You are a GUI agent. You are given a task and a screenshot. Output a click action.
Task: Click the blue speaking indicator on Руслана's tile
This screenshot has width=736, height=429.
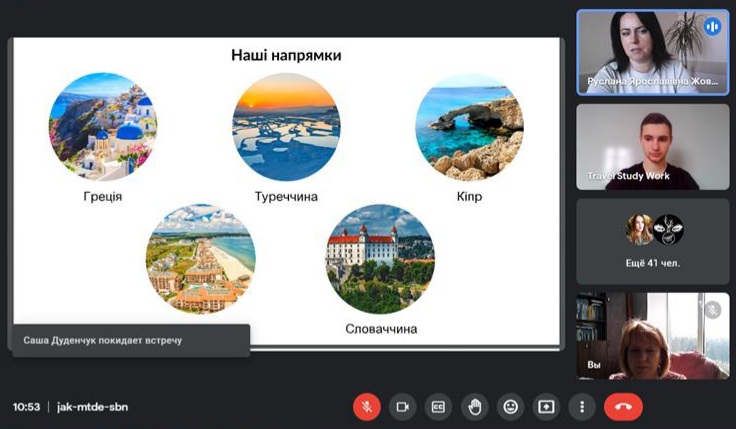[713, 27]
